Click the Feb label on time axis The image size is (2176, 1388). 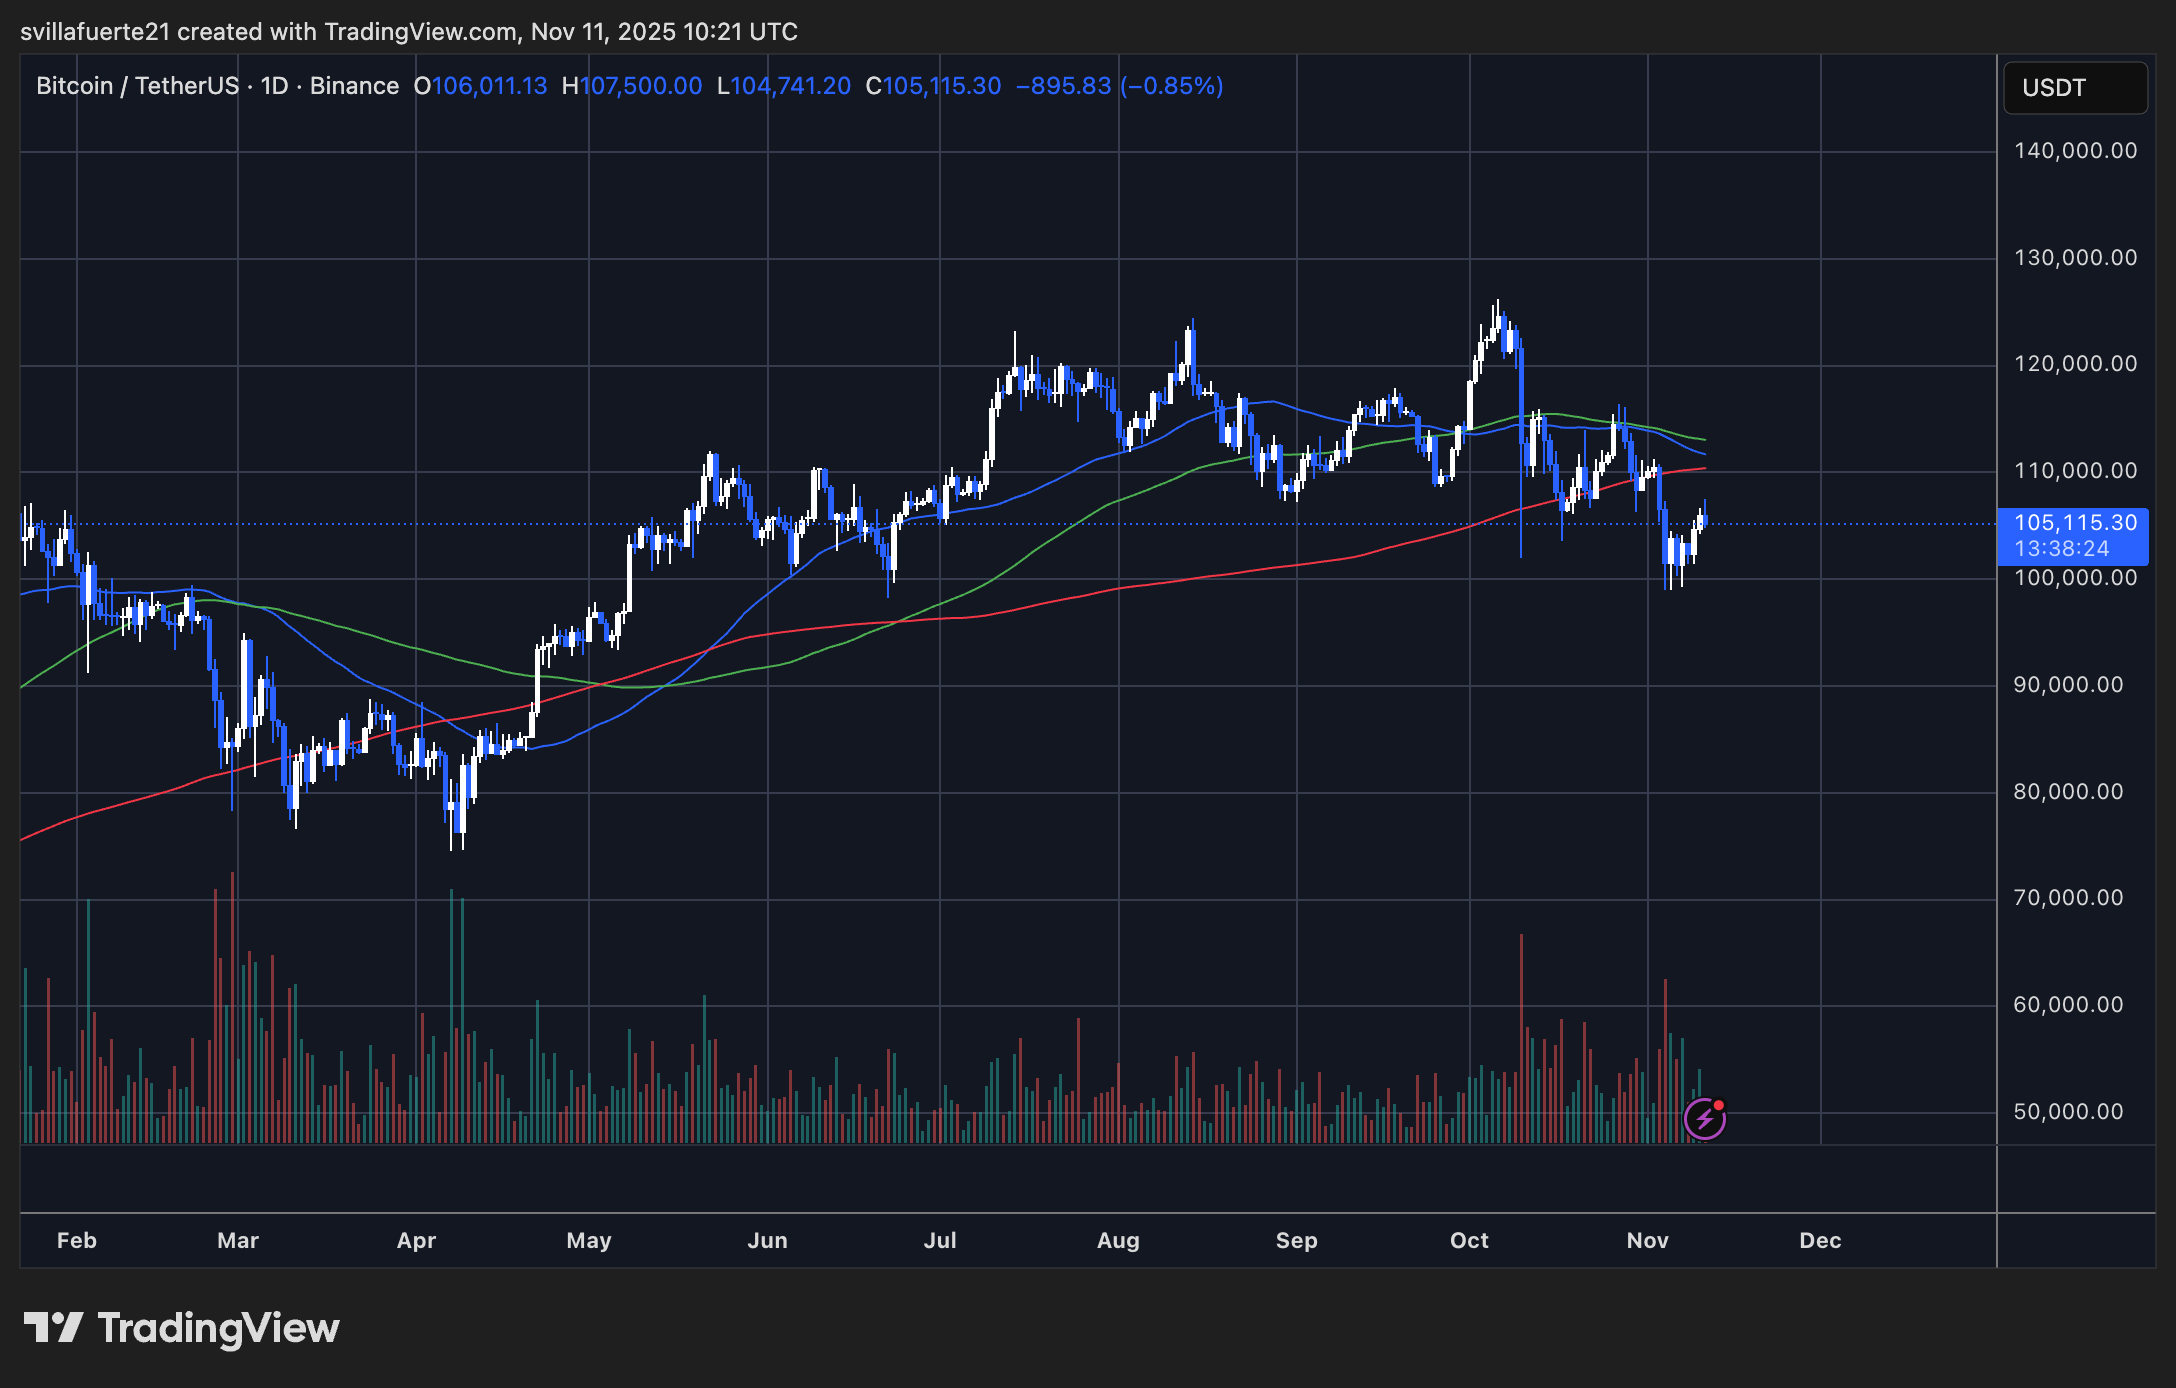coord(77,1240)
